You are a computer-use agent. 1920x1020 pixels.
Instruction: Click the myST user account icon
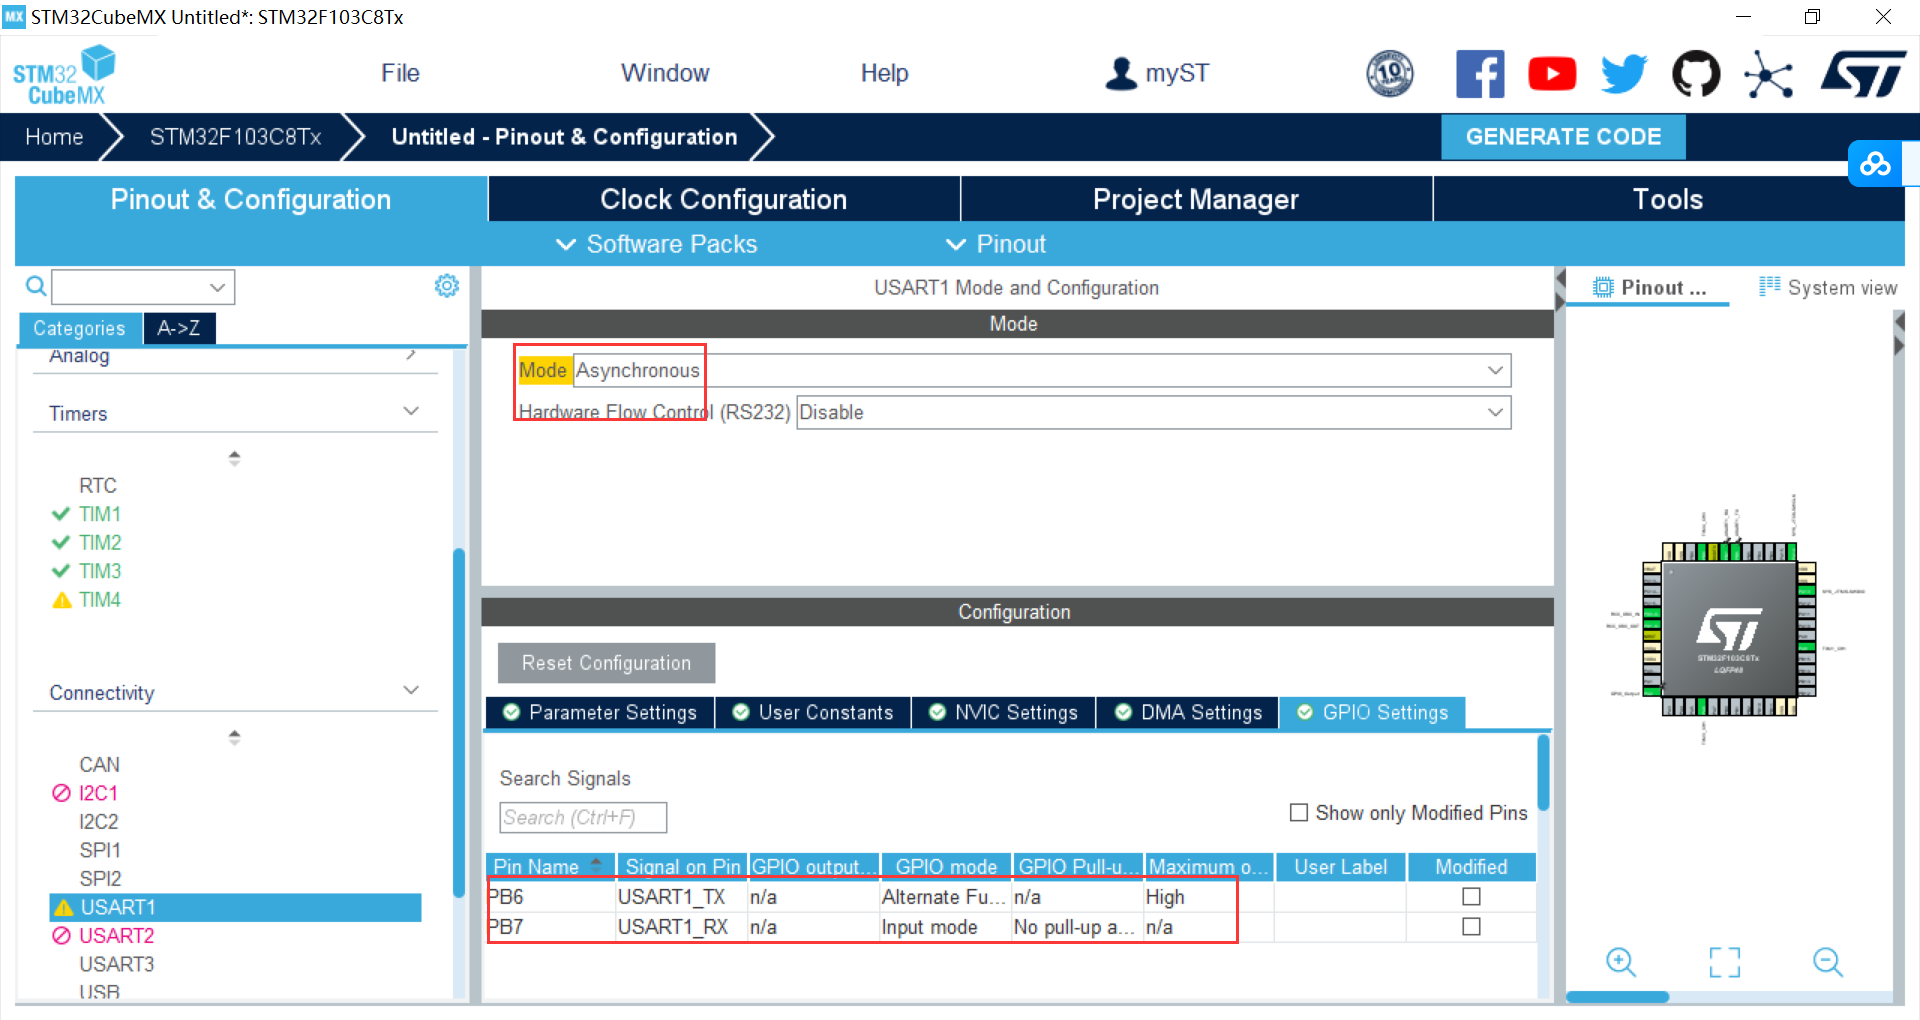(x=1121, y=73)
